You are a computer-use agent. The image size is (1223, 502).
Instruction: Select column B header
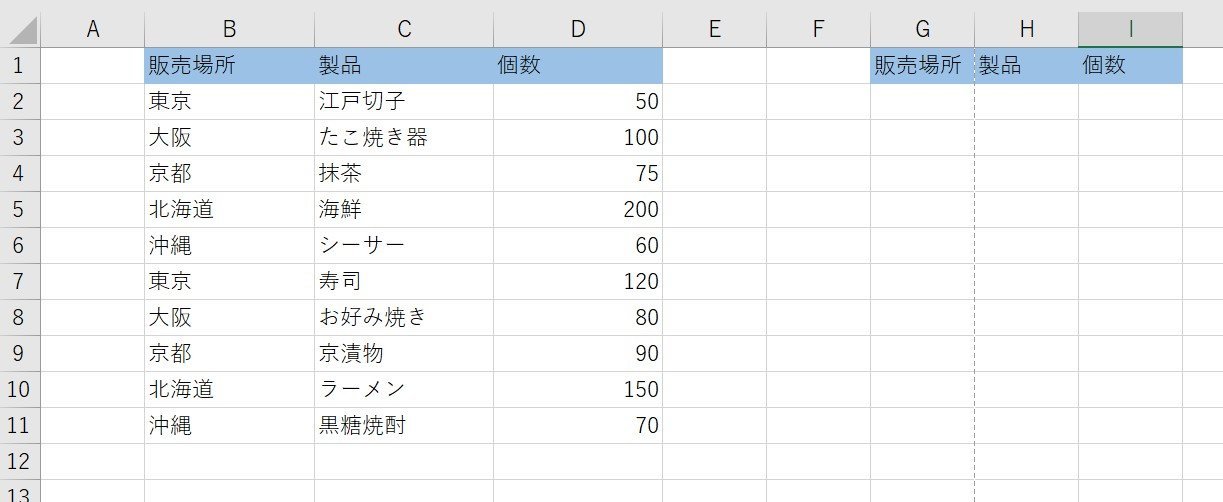click(x=229, y=29)
